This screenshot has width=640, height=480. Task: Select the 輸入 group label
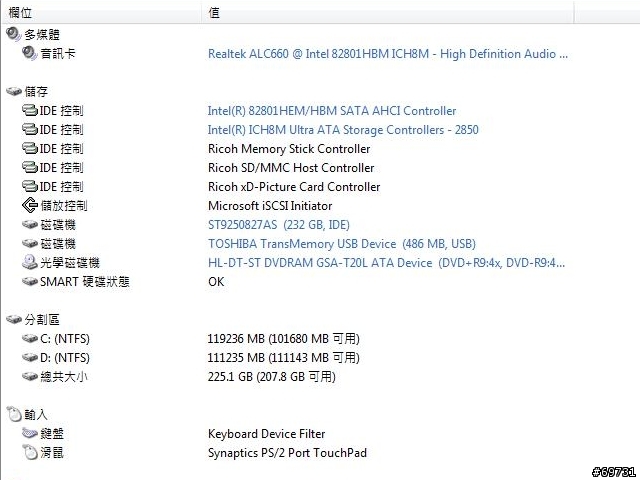pos(36,415)
